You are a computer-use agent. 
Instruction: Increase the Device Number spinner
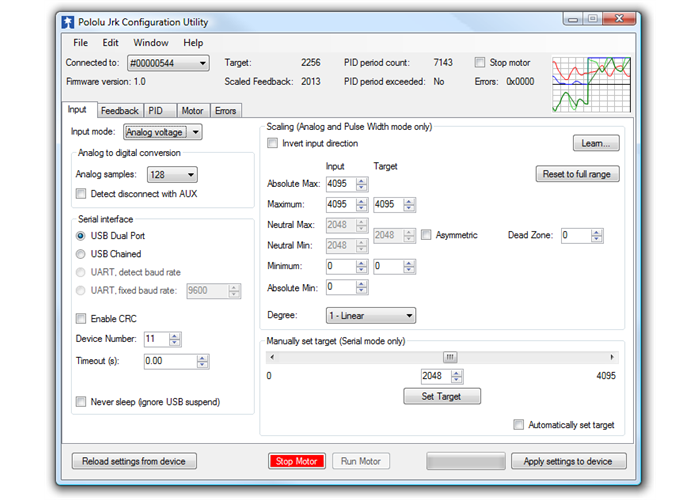click(176, 336)
